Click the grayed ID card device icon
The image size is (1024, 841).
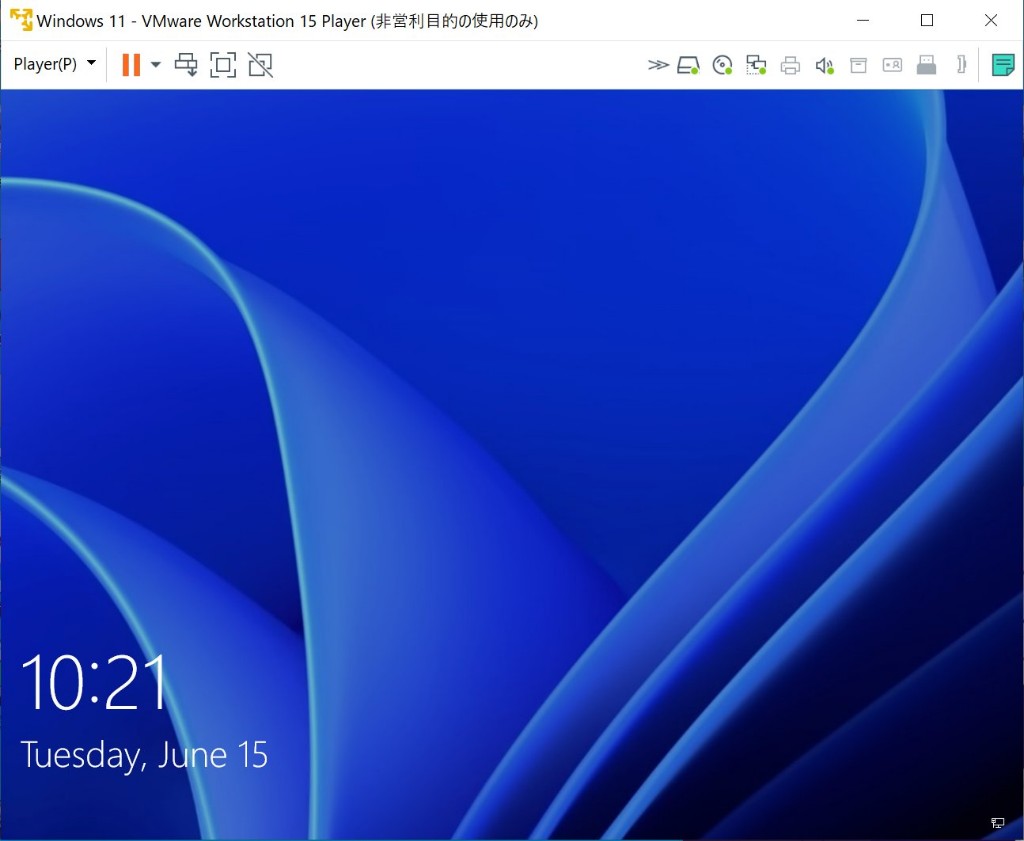tap(892, 65)
